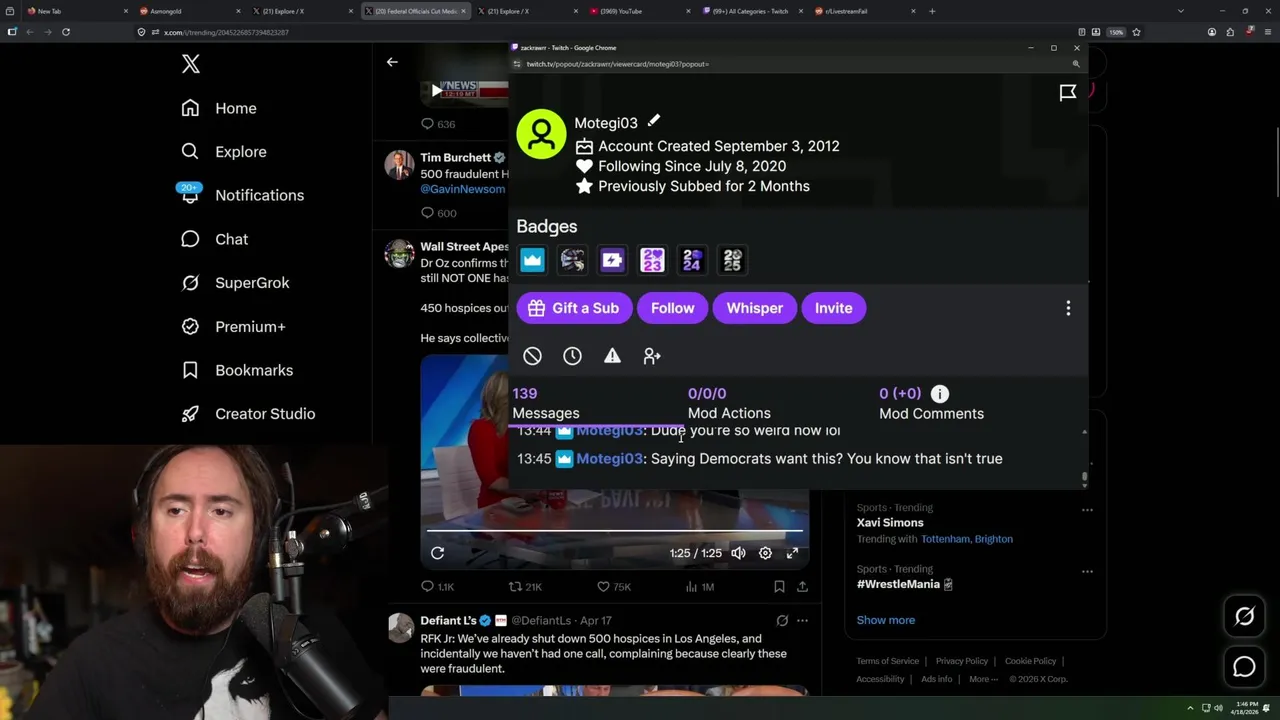Viewport: 1280px width, 720px height.
Task: Click the edit pencil next to Motegi03
Action: click(x=653, y=121)
